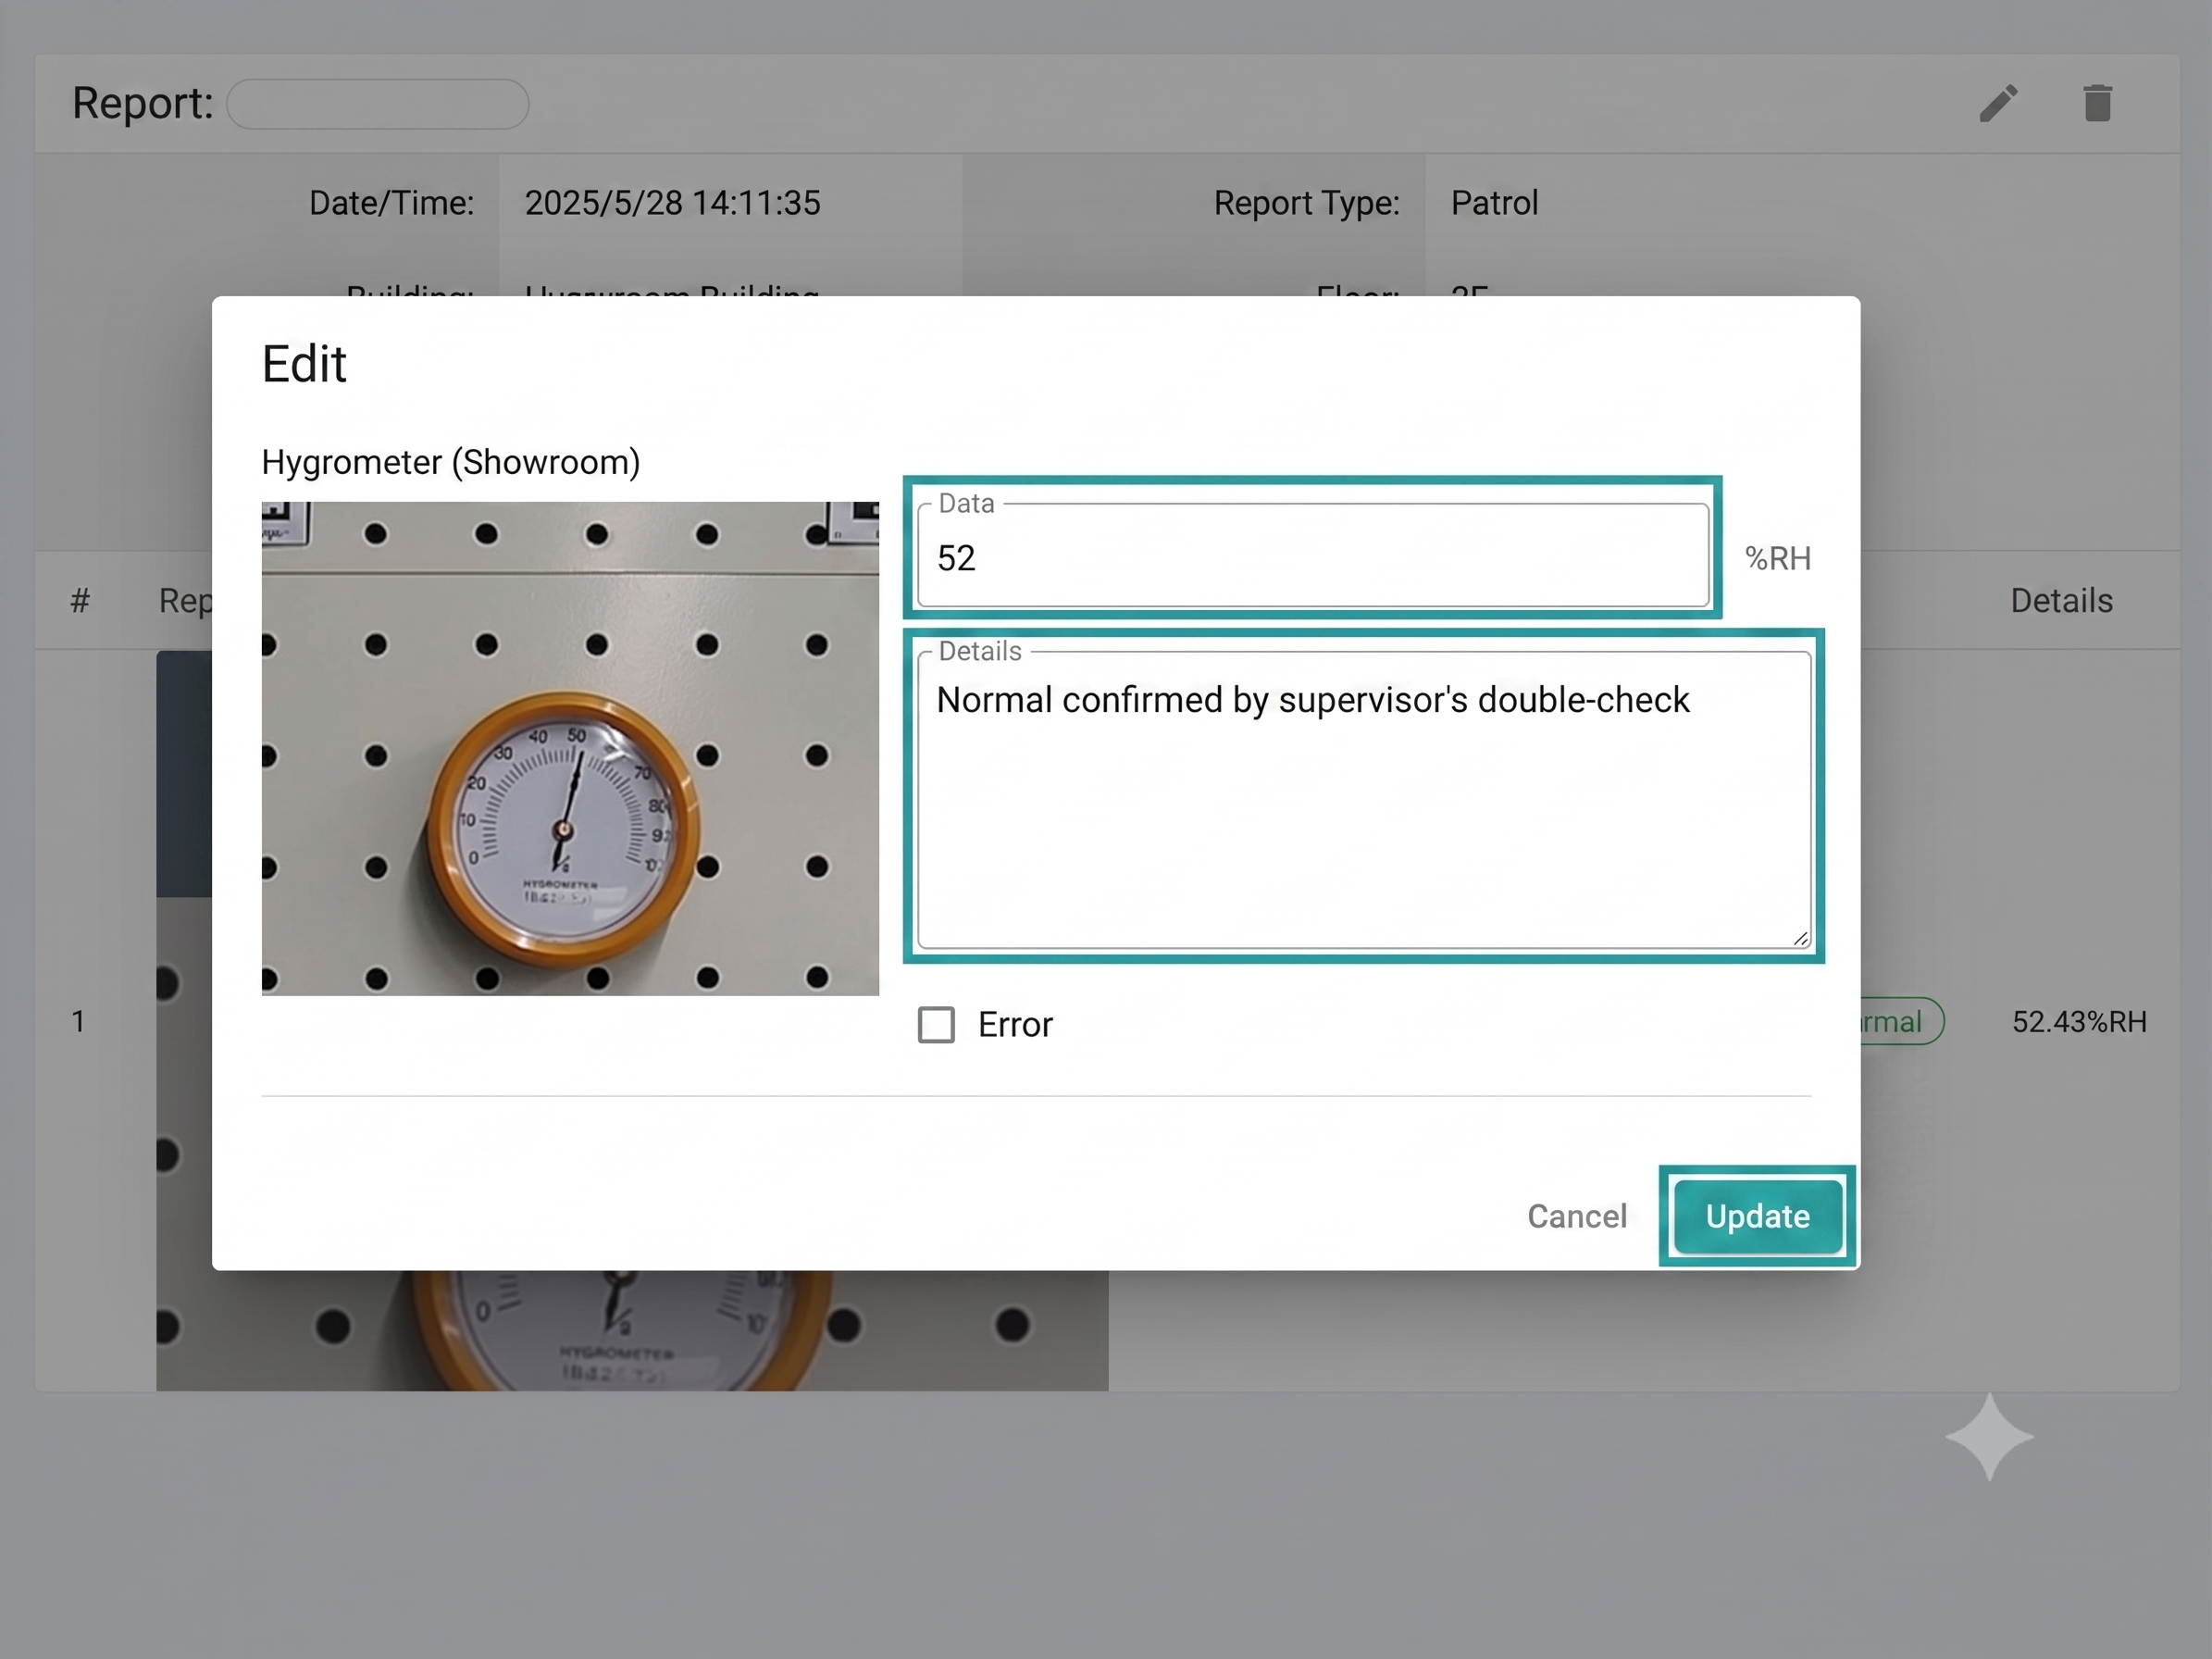Viewport: 2212px width, 1659px height.
Task: Click the "52.43%RH" value in the table
Action: (2079, 1021)
